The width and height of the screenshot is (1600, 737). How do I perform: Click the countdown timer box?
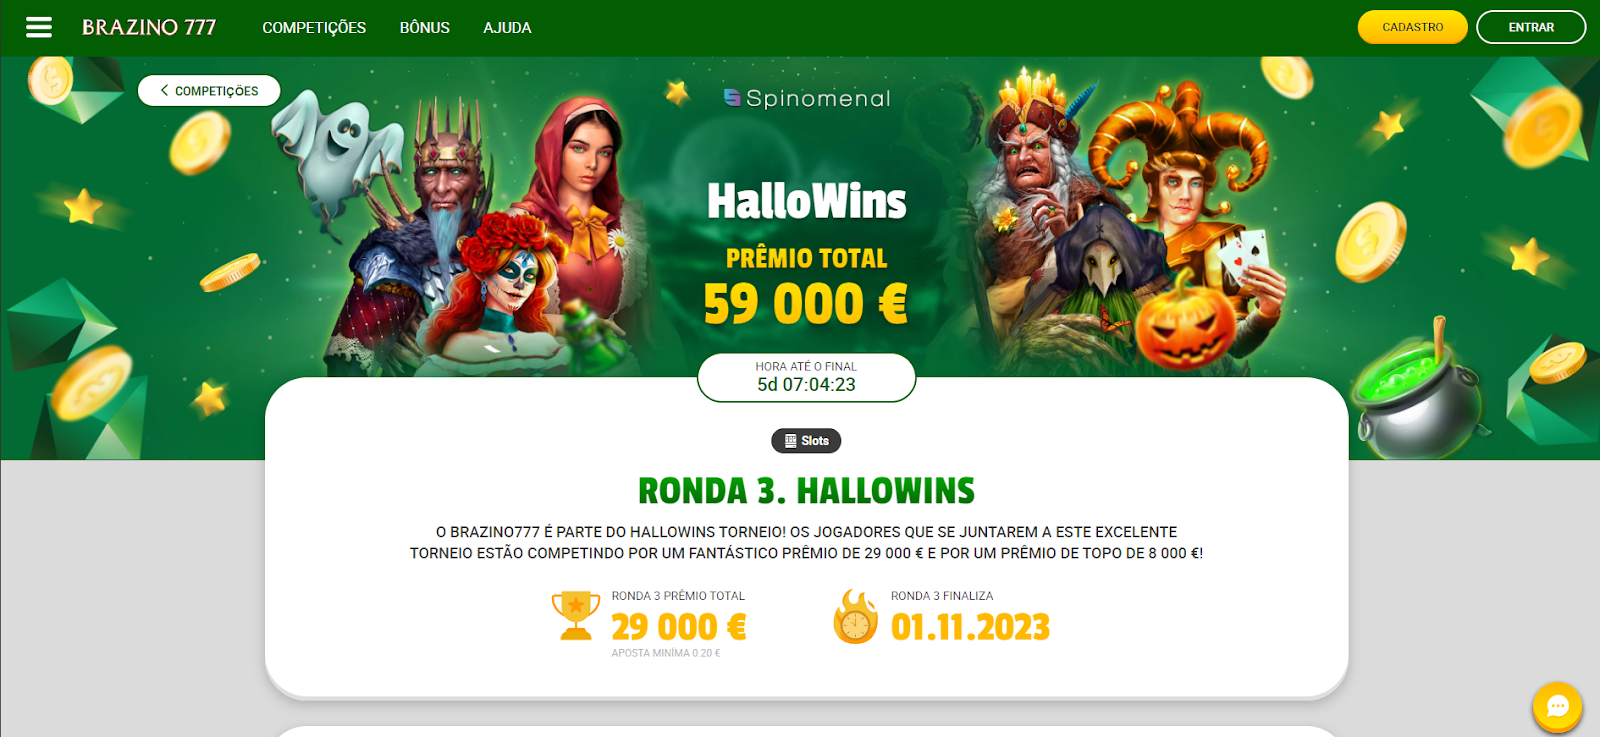click(x=806, y=377)
